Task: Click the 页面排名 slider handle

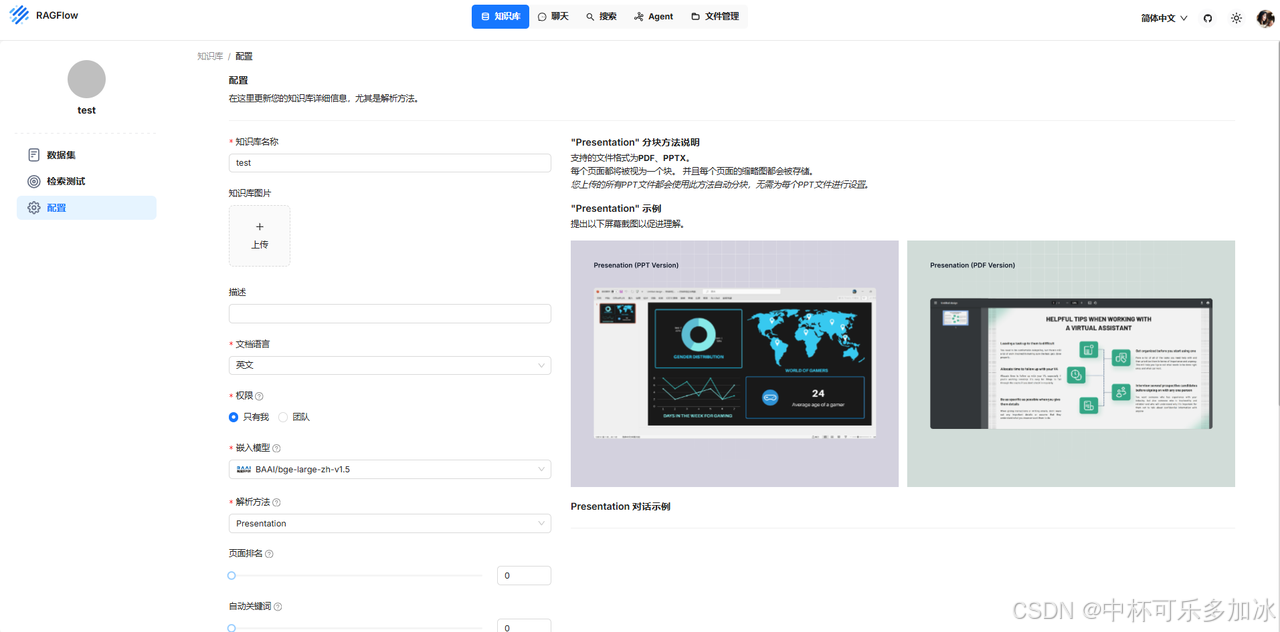Action: tap(232, 576)
